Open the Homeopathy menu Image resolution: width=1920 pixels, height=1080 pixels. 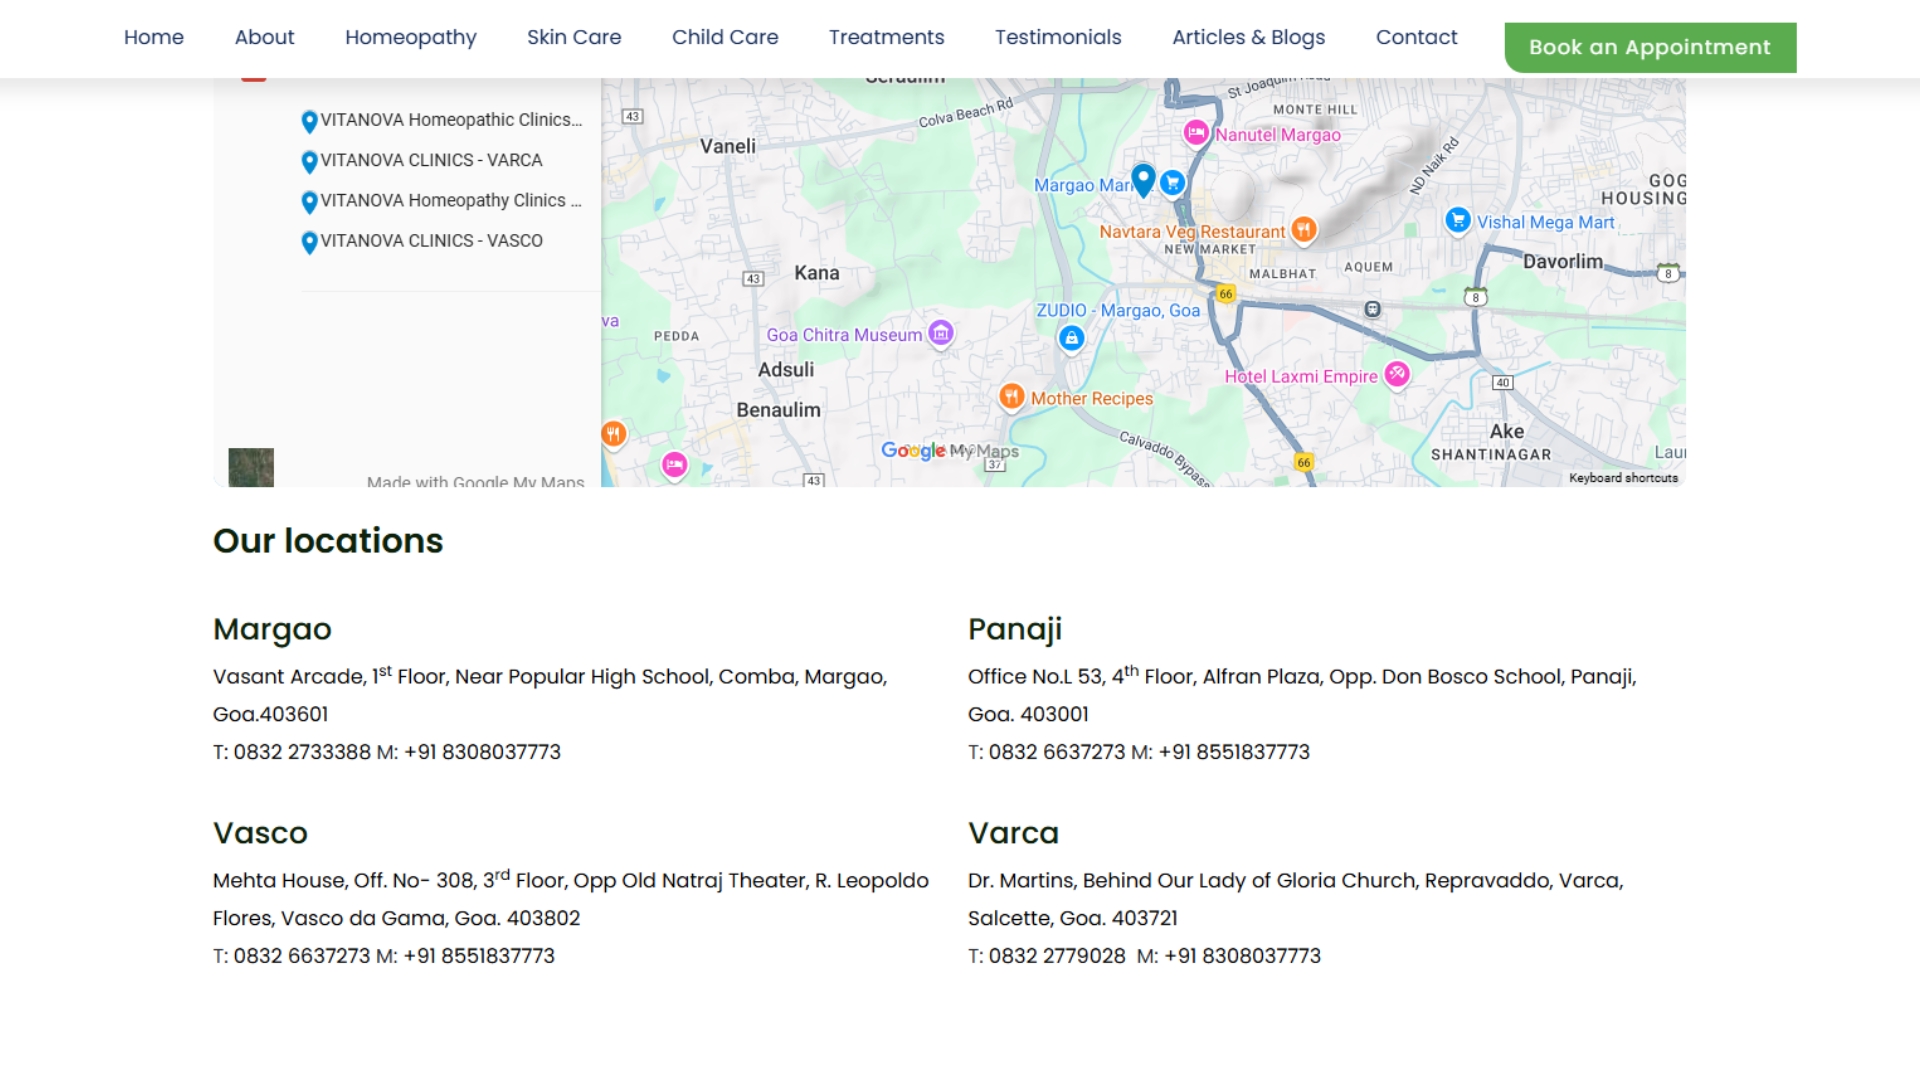411,37
